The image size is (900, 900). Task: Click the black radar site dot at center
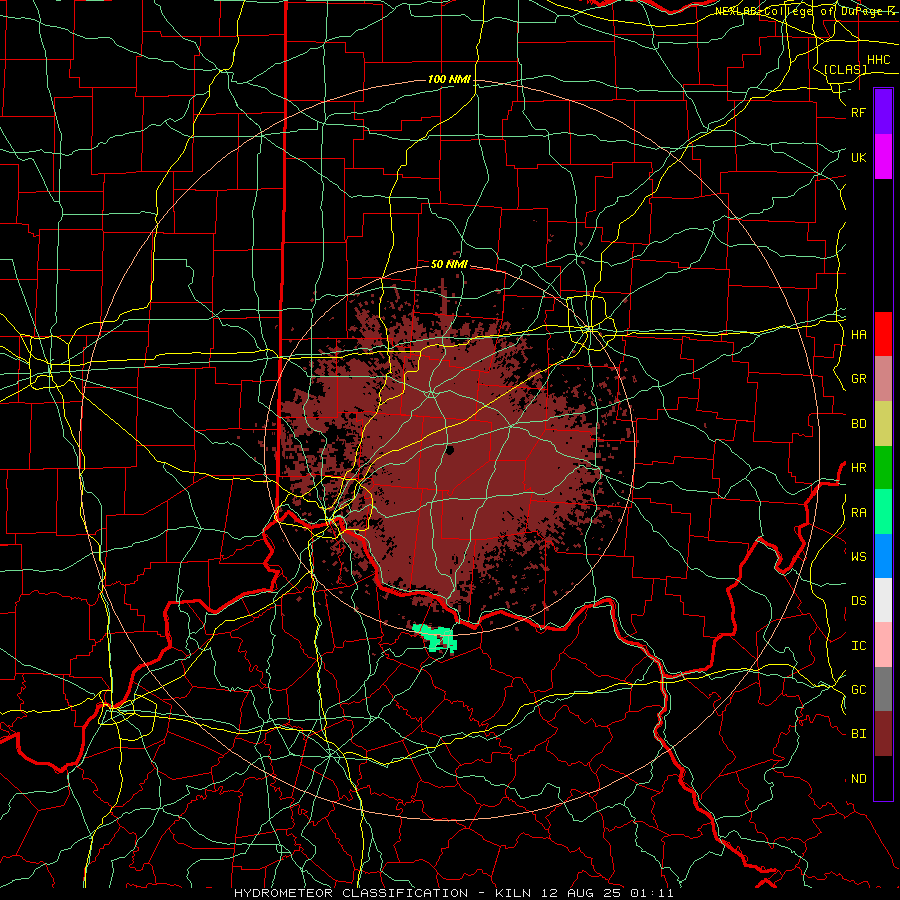tap(450, 449)
